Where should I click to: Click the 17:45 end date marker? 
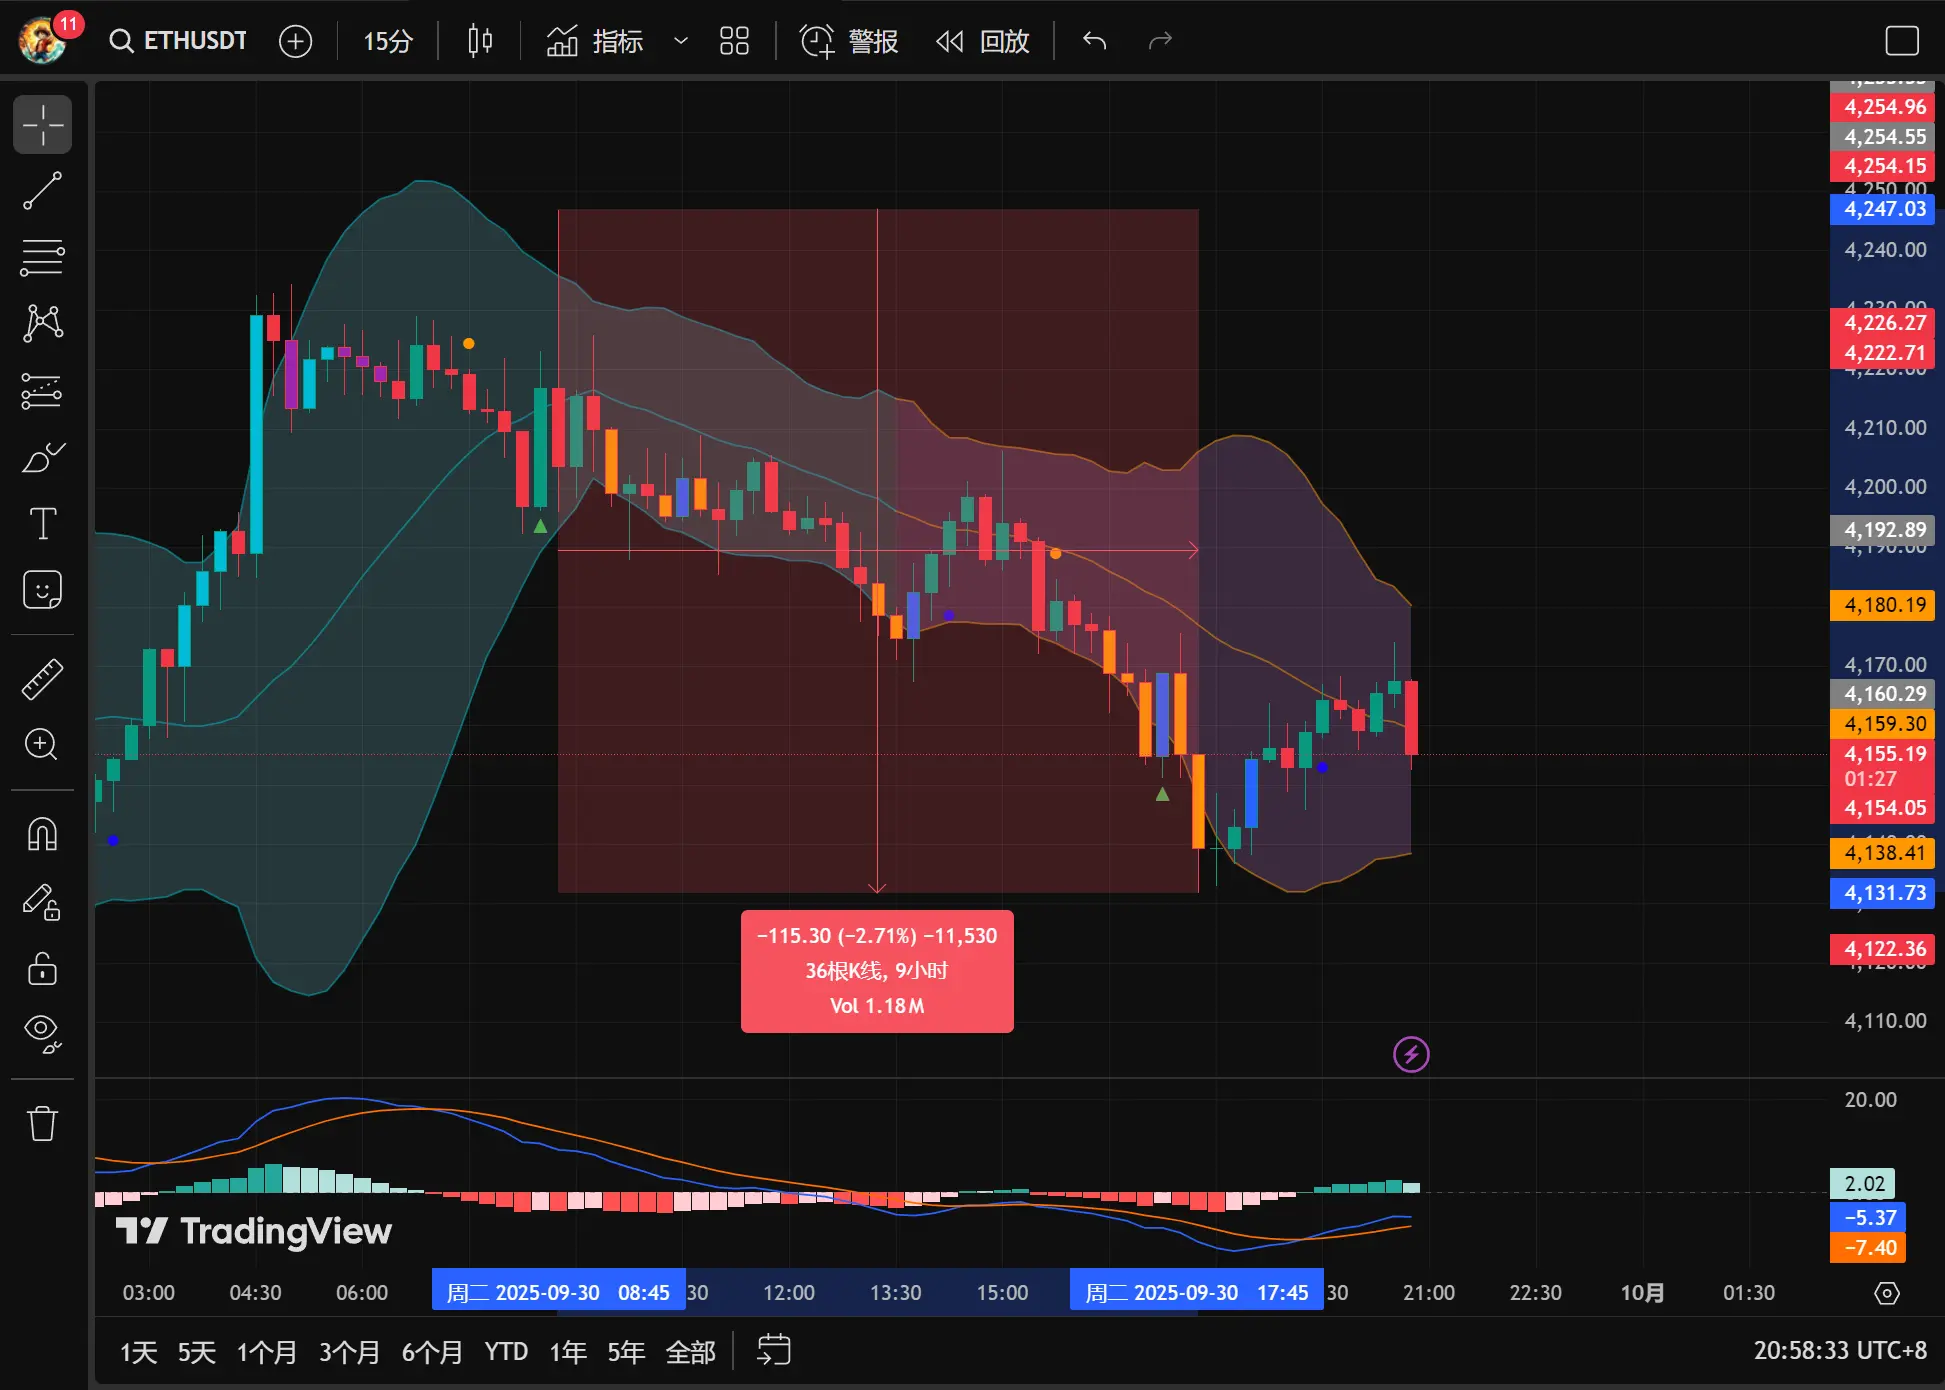(1197, 1292)
